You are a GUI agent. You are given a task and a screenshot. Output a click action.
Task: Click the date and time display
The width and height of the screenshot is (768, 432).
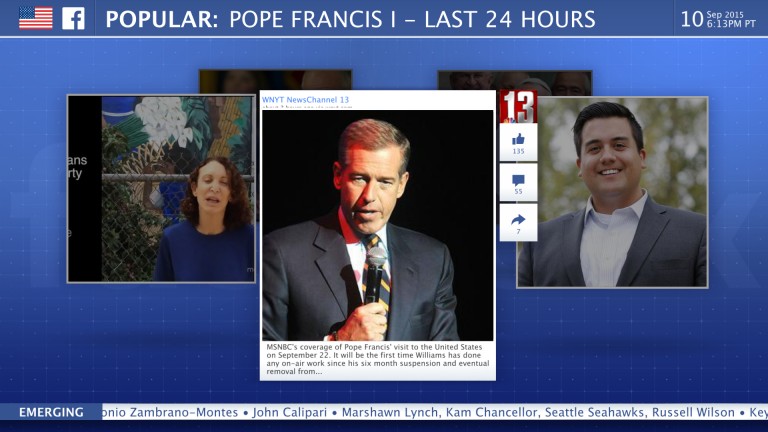pyautogui.click(x=718, y=19)
